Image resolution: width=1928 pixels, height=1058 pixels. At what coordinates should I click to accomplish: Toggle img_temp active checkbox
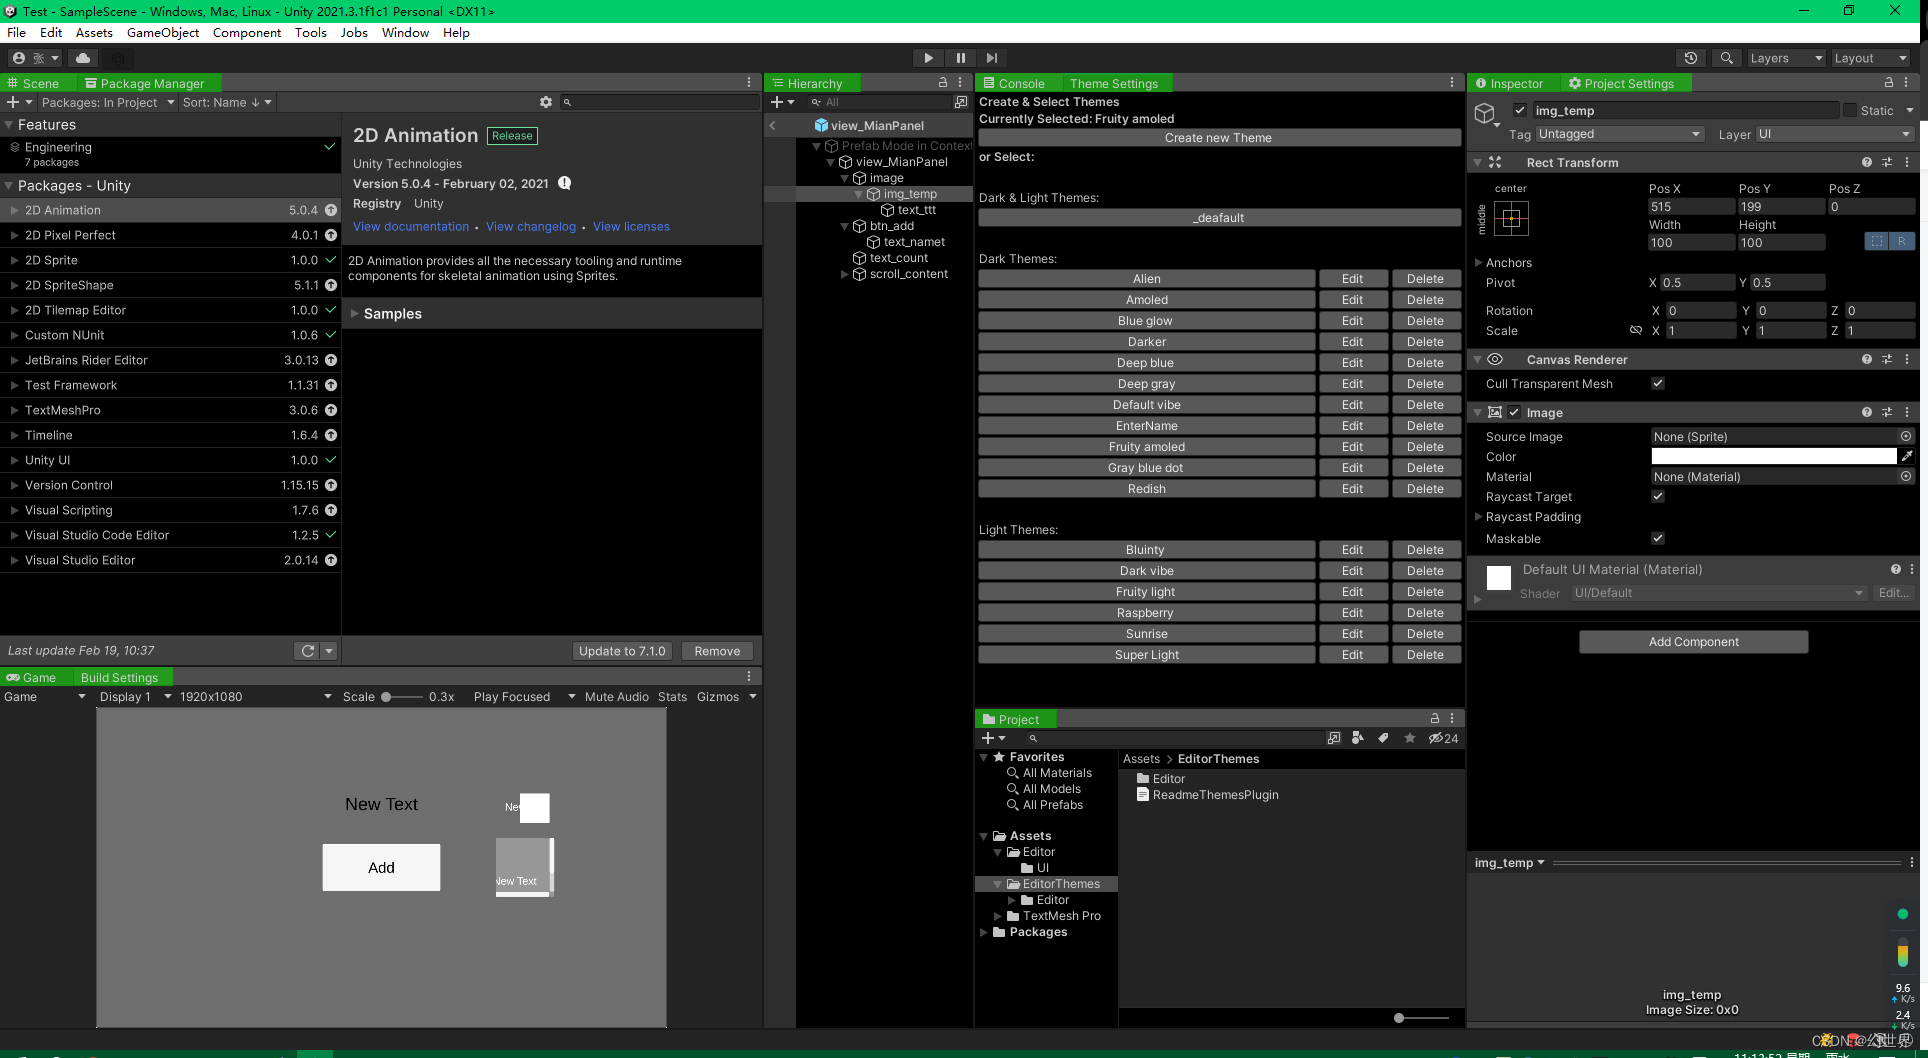point(1520,110)
